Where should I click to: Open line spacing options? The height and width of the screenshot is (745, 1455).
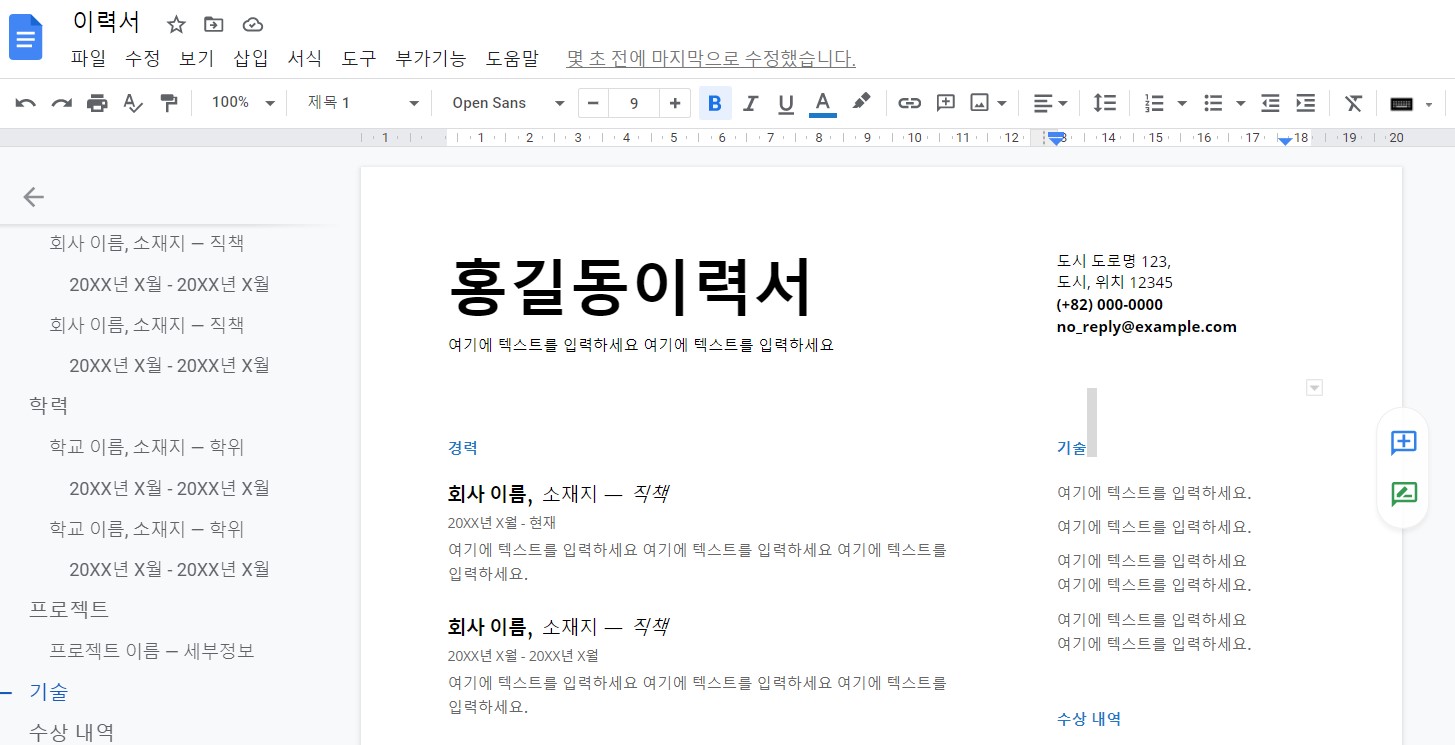coord(1105,103)
